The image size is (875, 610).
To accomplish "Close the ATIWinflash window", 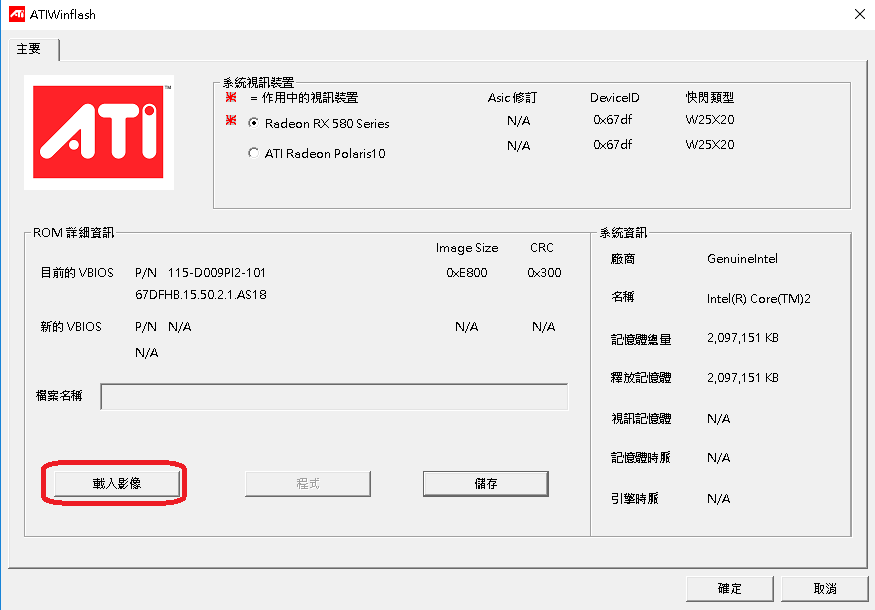I will coord(859,15).
